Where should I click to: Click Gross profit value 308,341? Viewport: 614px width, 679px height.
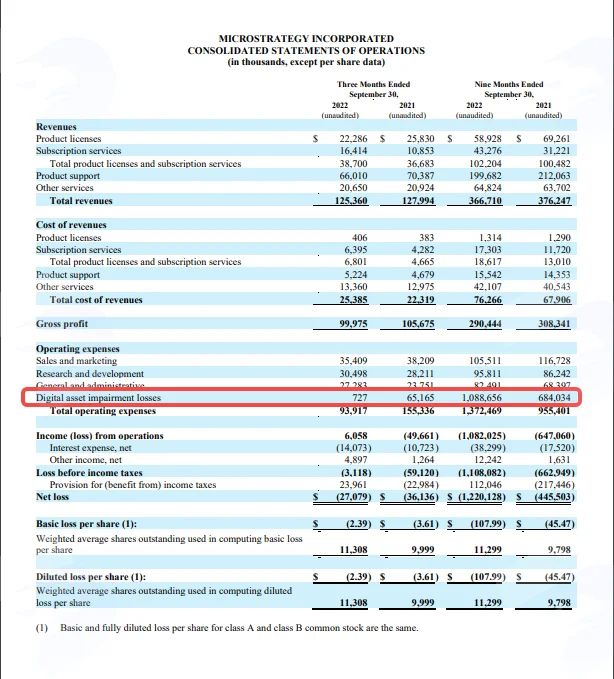[x=554, y=324]
